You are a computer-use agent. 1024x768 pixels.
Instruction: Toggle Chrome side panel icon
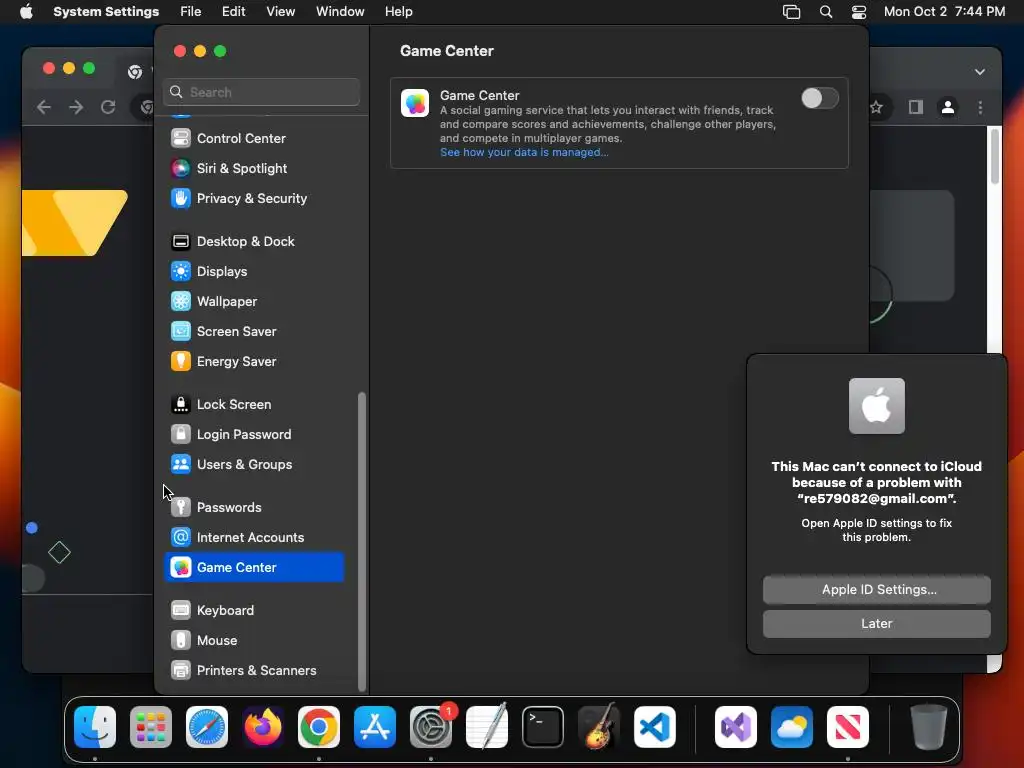[x=916, y=107]
